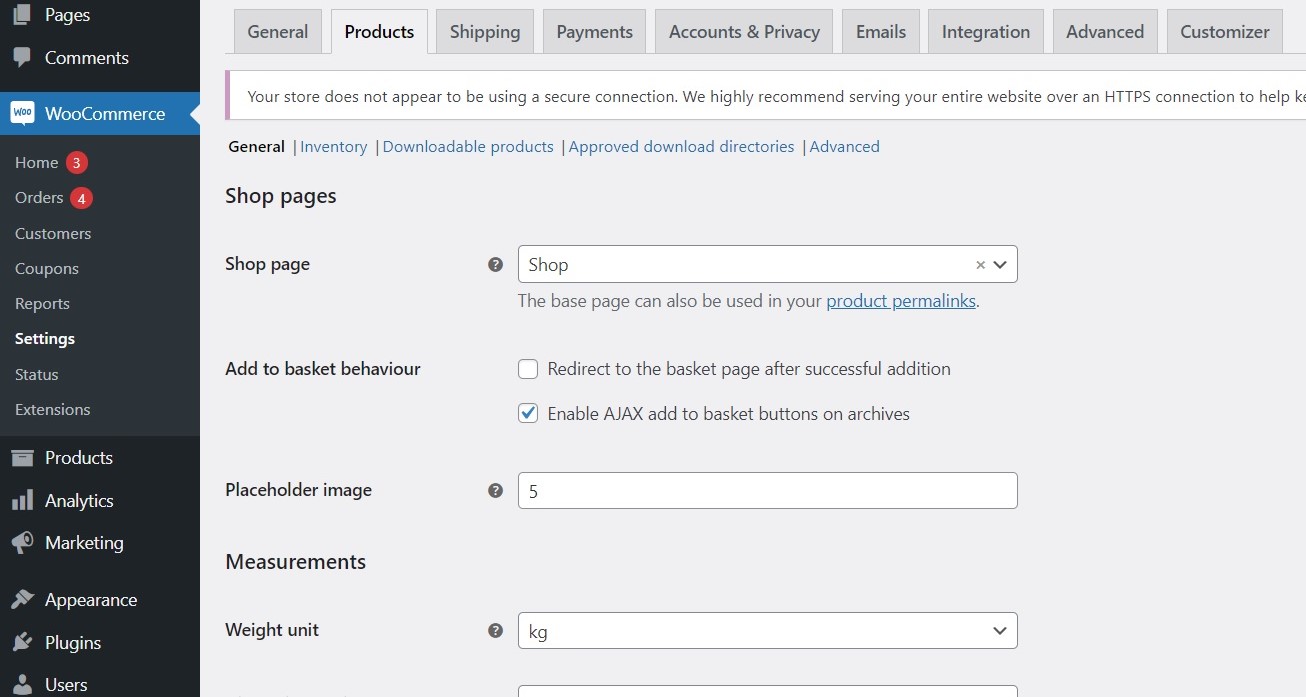
Task: Open the Shop page dropdown
Action: 767,264
